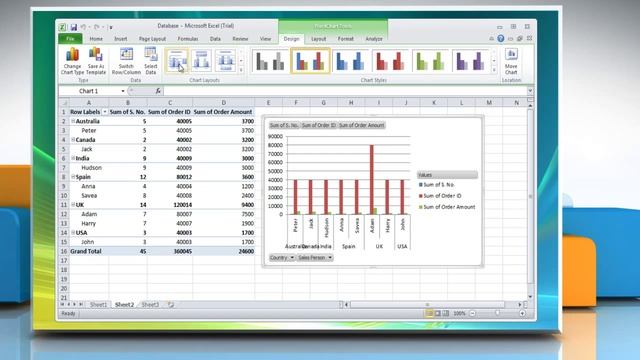Apply the first chart layout thumbnail
The height and width of the screenshot is (360, 640).
click(x=177, y=61)
